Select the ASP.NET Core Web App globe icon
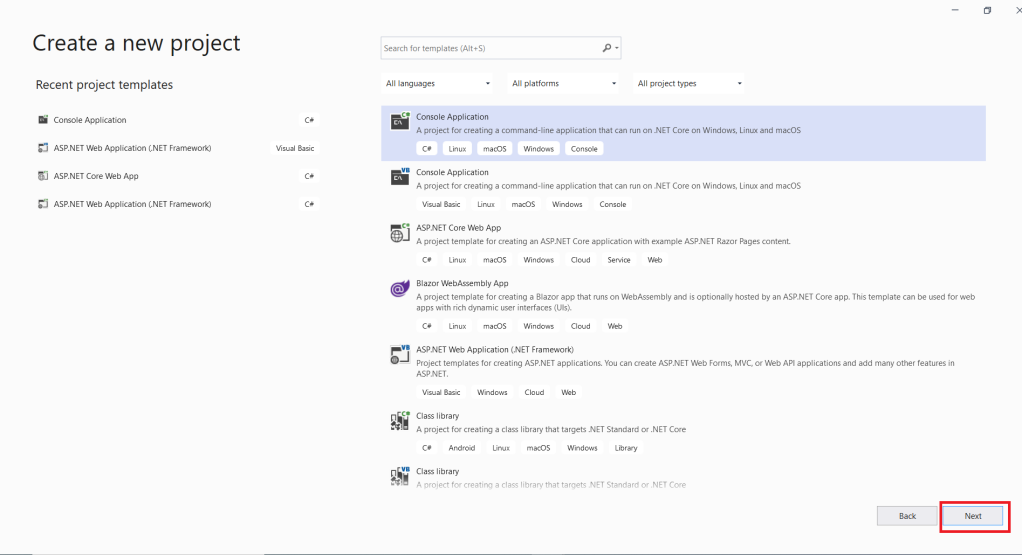The width and height of the screenshot is (1022, 555). (x=400, y=233)
